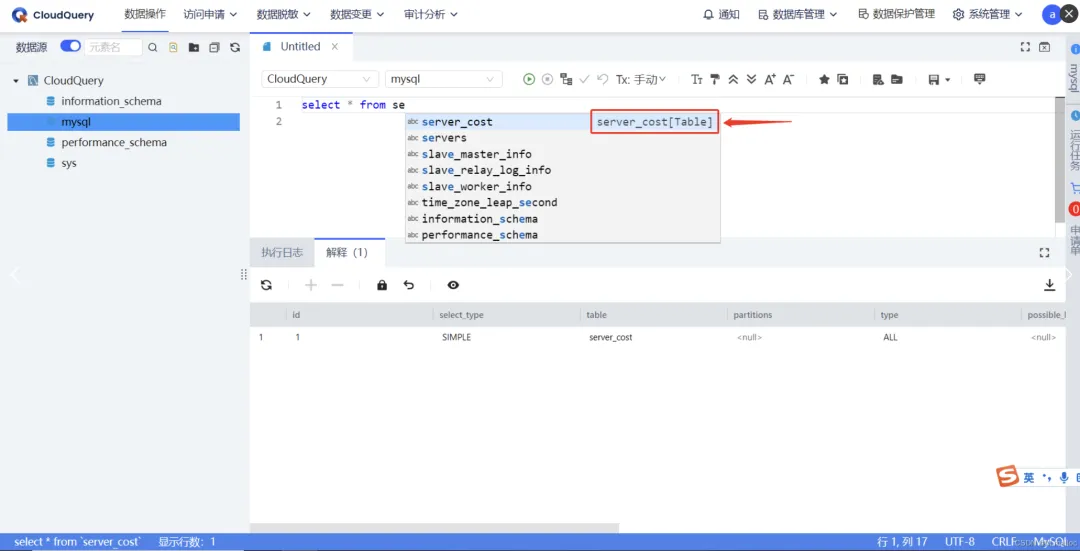Close the Untitled tab
Screen dimensions: 1080x551
[x=335, y=46]
